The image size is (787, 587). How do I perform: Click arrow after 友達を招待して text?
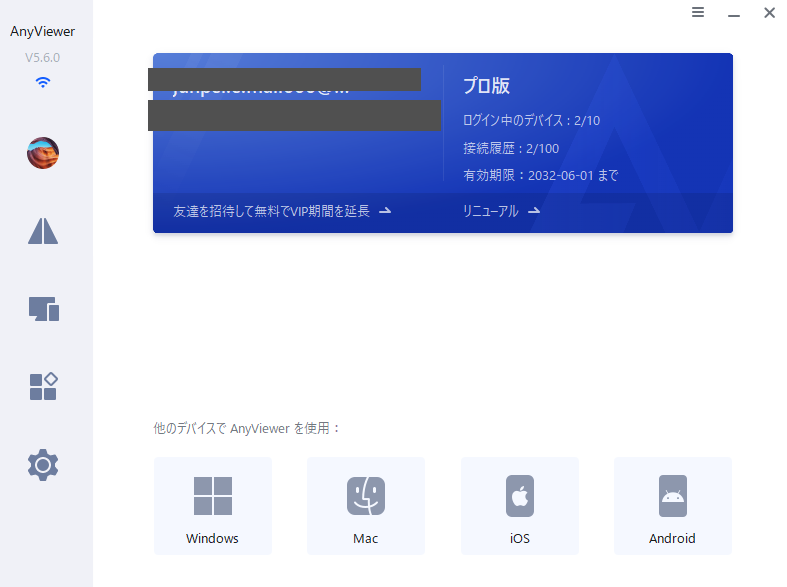point(385,211)
